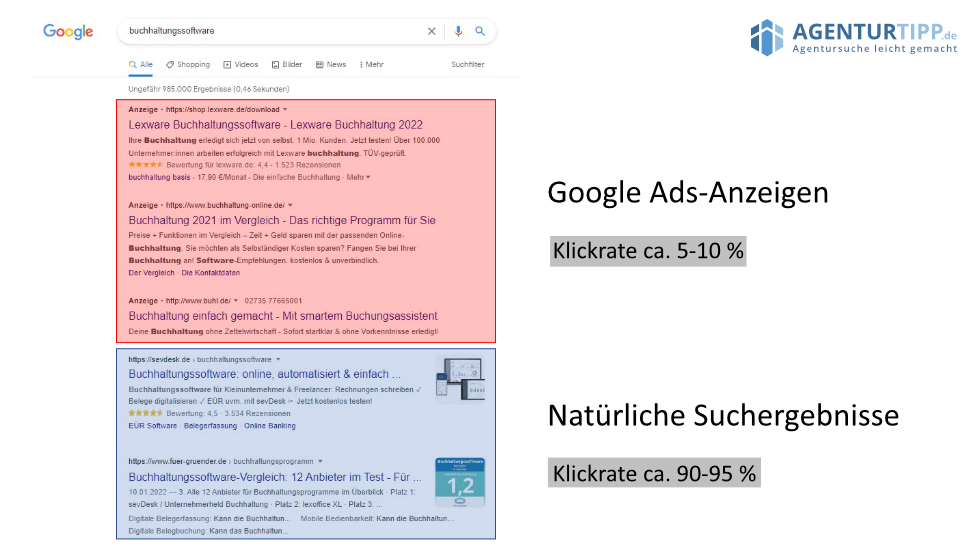Clear the search field with X icon
The image size is (978, 550).
(x=431, y=31)
